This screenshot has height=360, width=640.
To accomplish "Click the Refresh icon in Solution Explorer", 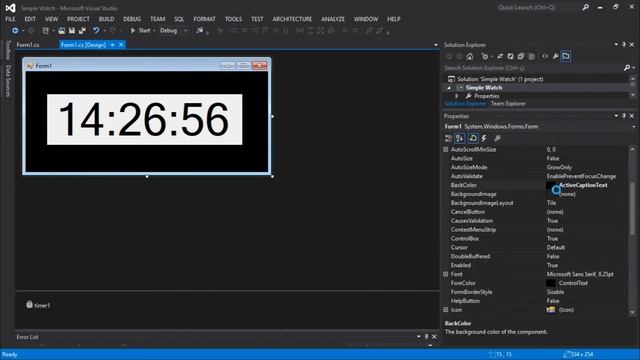I will coord(511,56).
